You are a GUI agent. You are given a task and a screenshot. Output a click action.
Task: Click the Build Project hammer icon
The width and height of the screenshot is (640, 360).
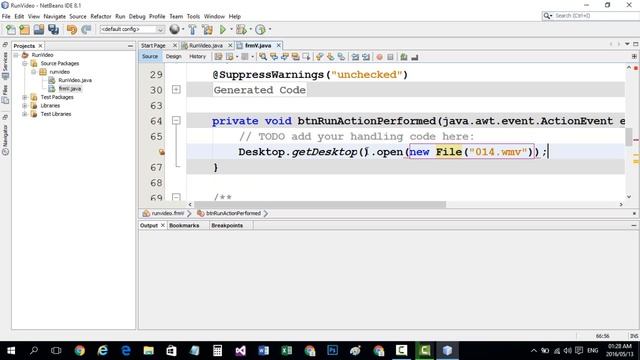point(192,29)
